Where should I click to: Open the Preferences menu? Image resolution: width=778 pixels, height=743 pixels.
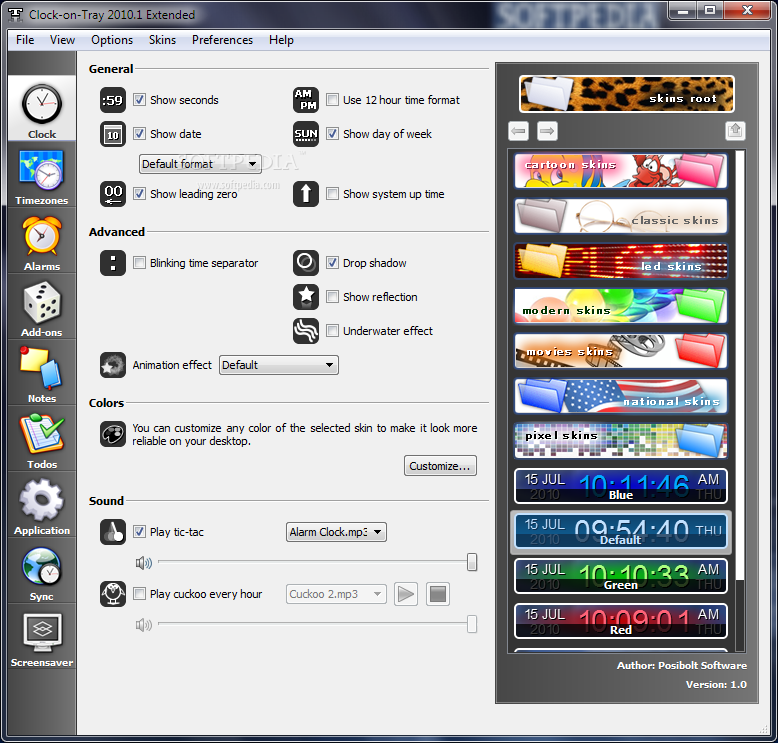(x=222, y=40)
